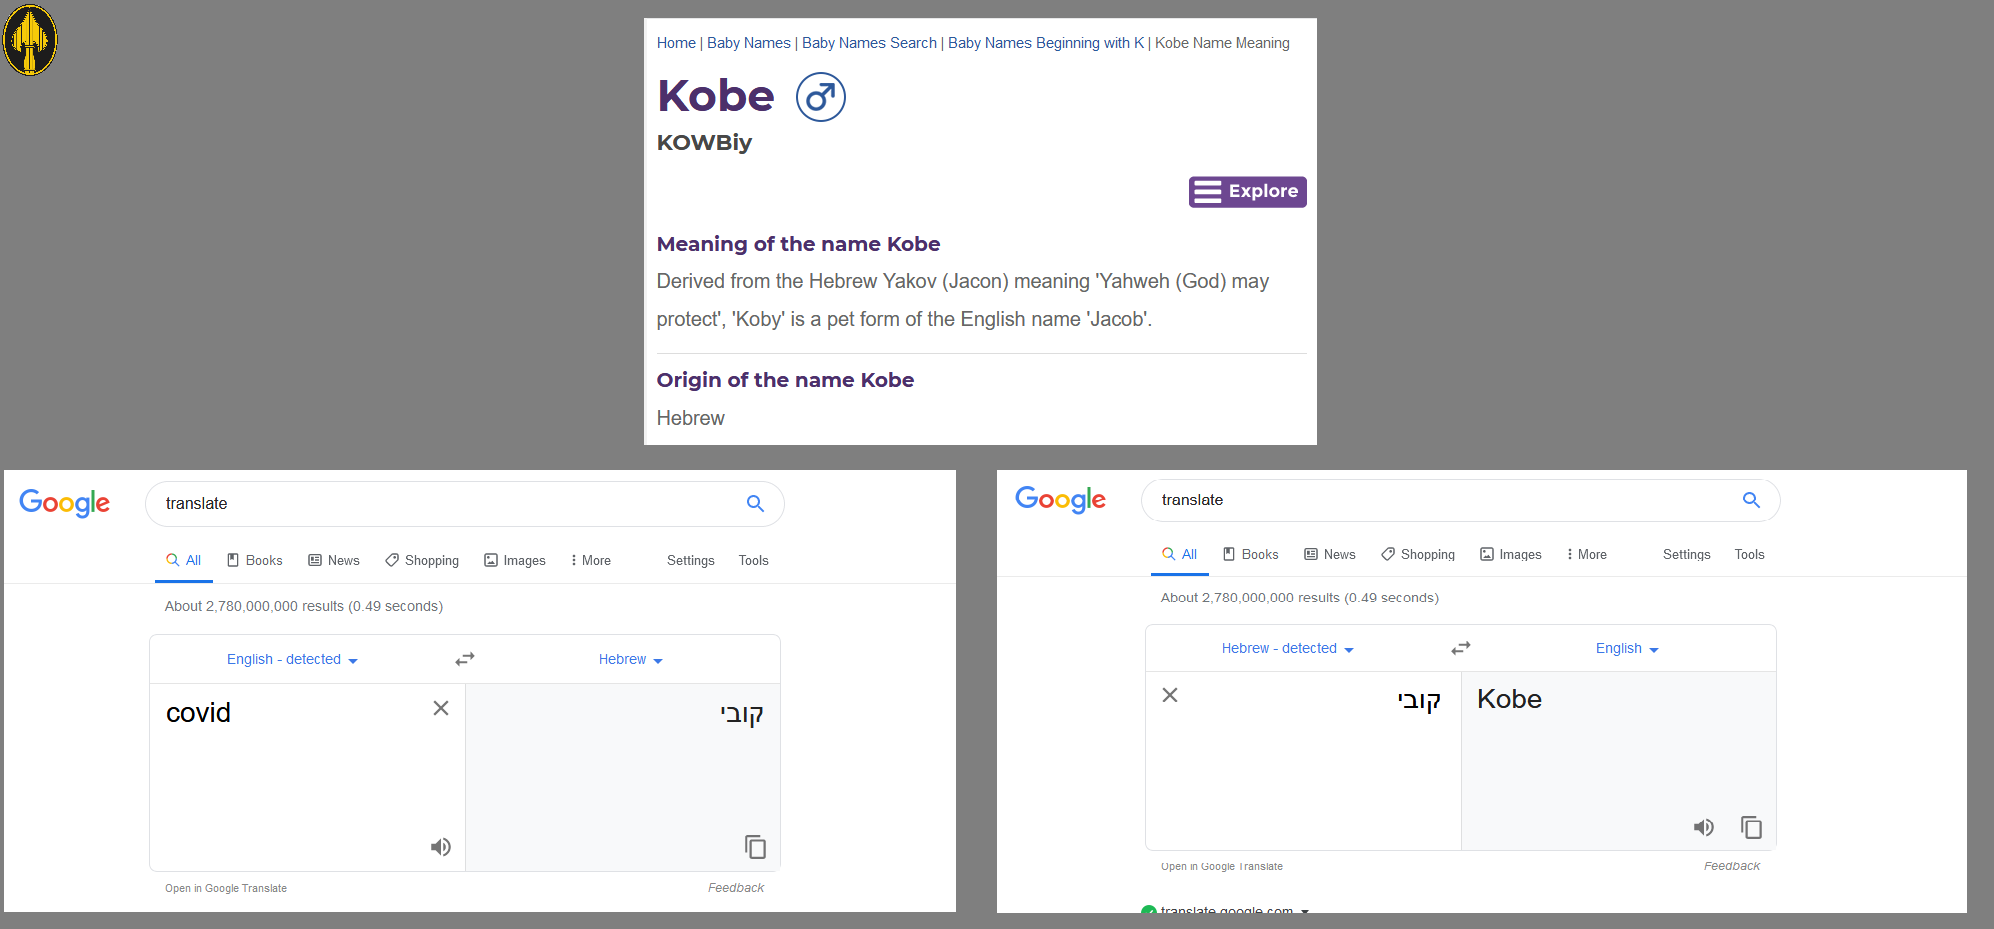Open the Hebrew target language dropdown
The height and width of the screenshot is (929, 1994).
coord(631,659)
